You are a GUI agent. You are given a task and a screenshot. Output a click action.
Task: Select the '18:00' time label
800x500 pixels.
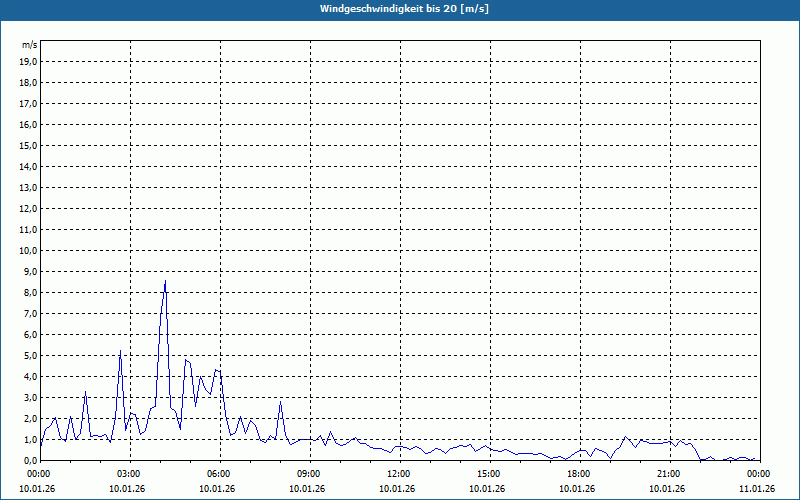pyautogui.click(x=580, y=474)
